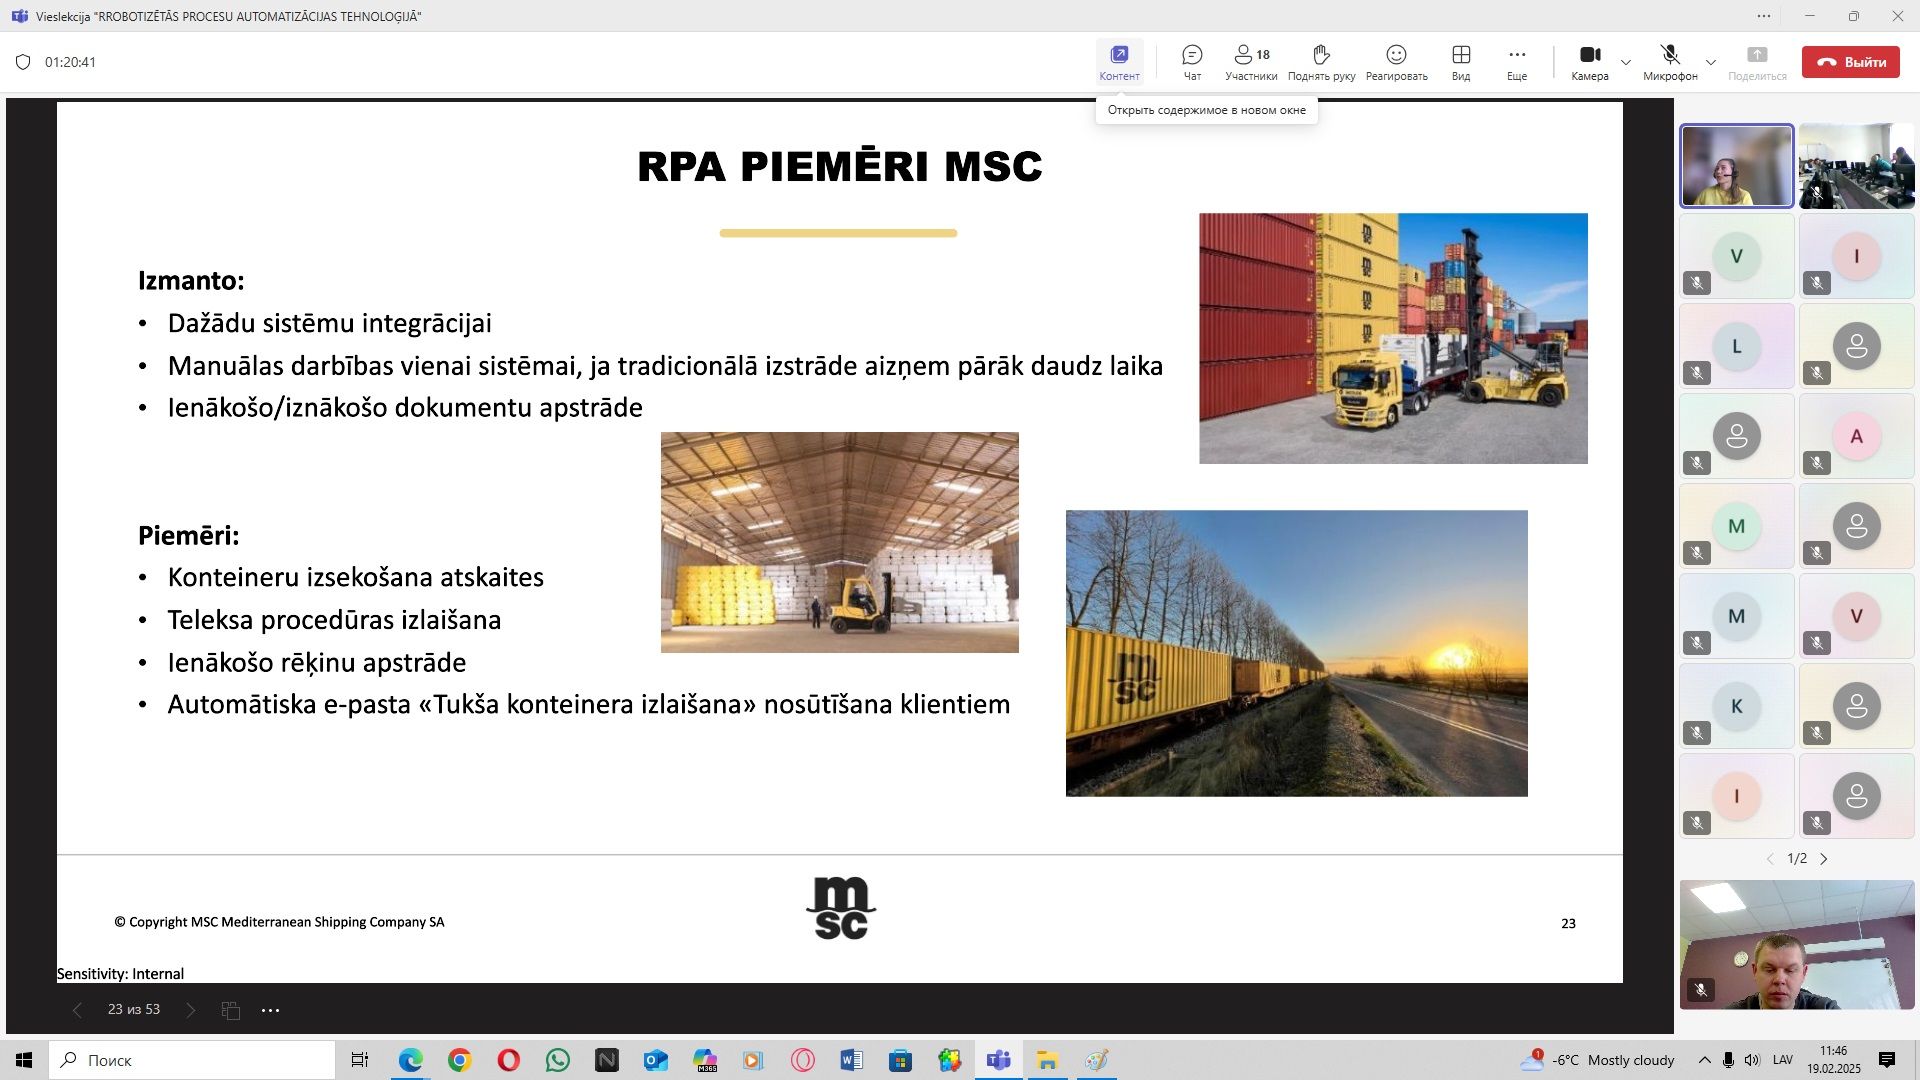The width and height of the screenshot is (1920, 1080).
Task: Click the Поделиться share button
Action: [x=1757, y=62]
